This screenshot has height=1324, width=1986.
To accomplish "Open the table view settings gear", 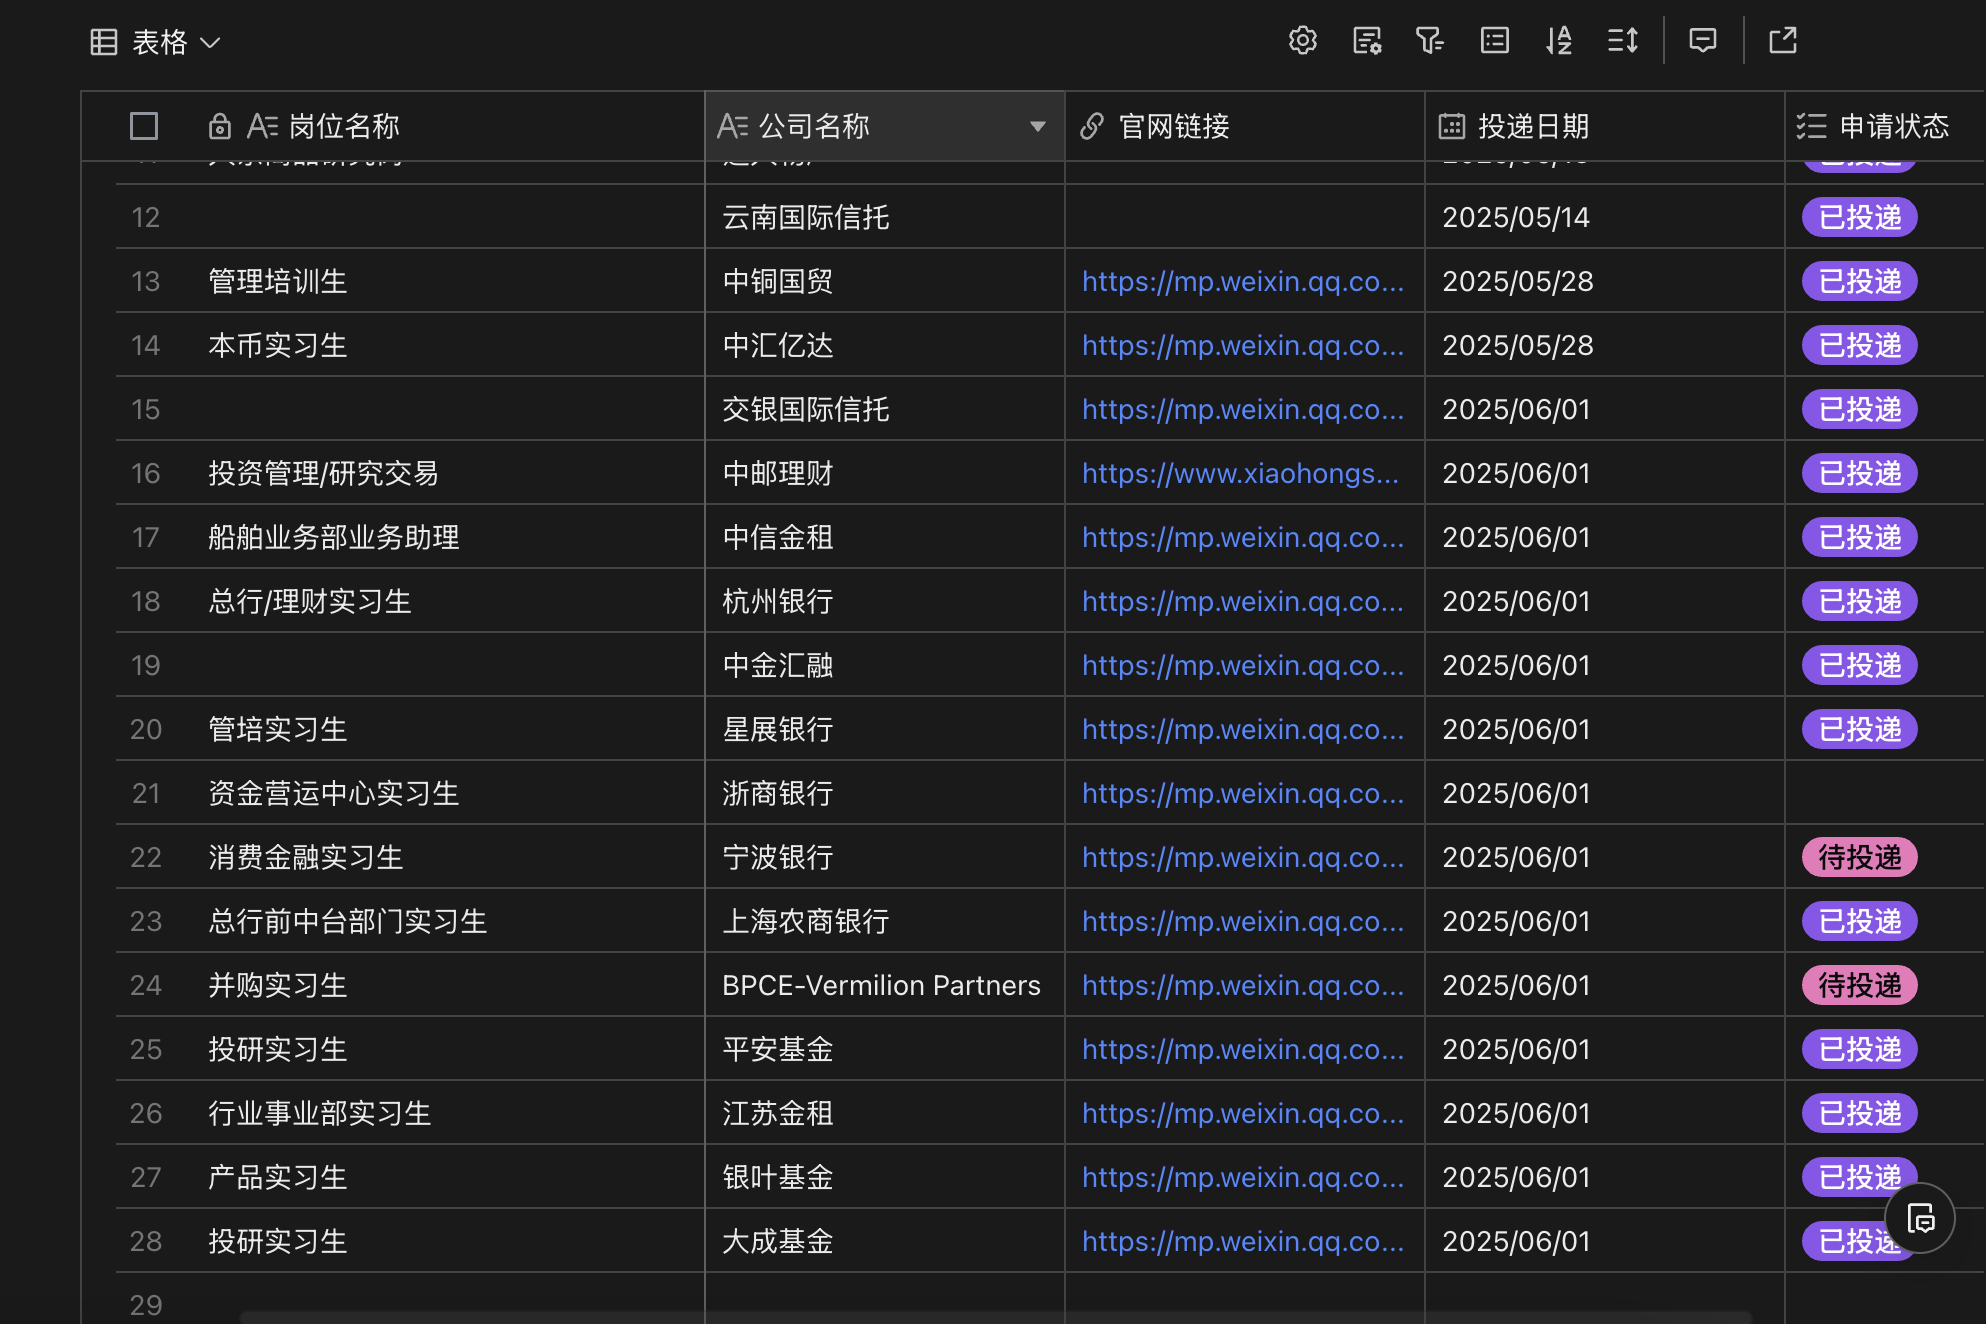I will tap(1303, 41).
